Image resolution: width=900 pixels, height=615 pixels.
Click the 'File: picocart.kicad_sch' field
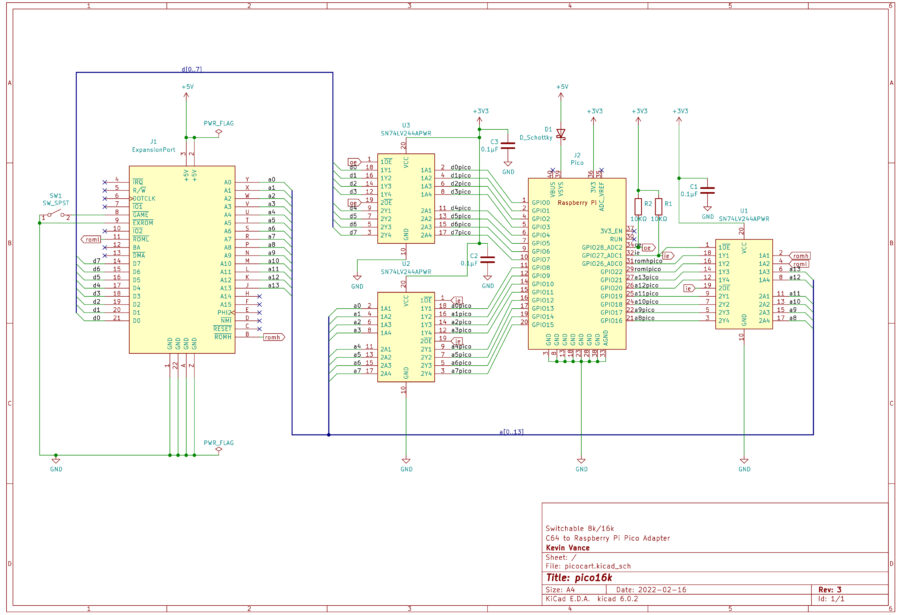pos(588,566)
